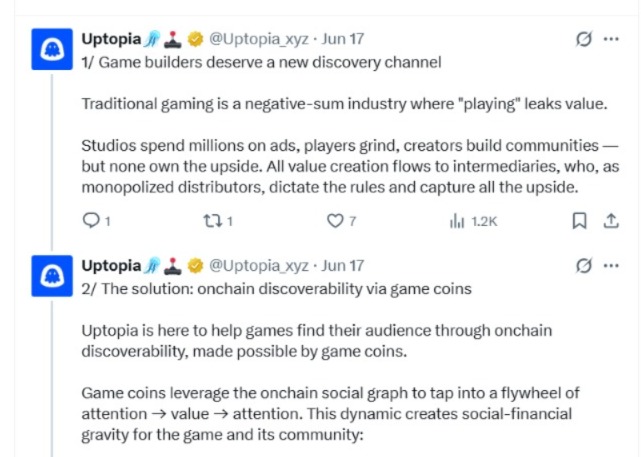Screen dimensions: 641x457
Task: Bookmark the first Uptopia post
Action: pos(579,221)
